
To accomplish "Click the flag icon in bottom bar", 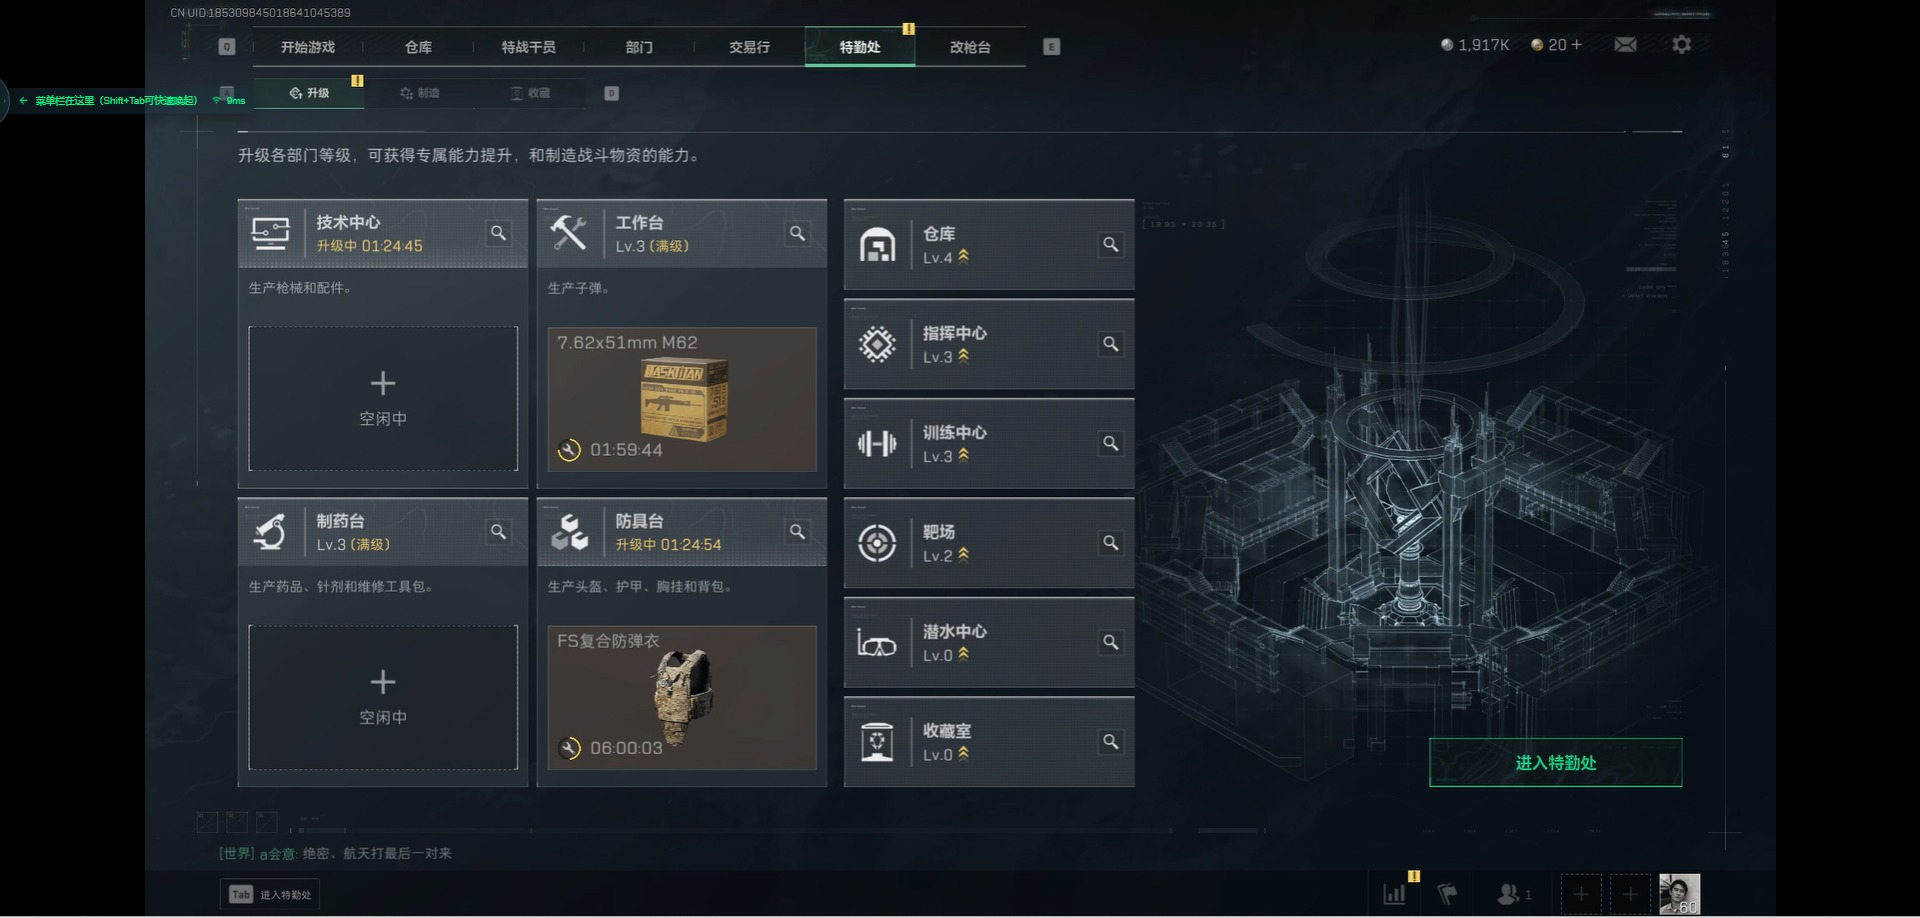I will 1447,894.
